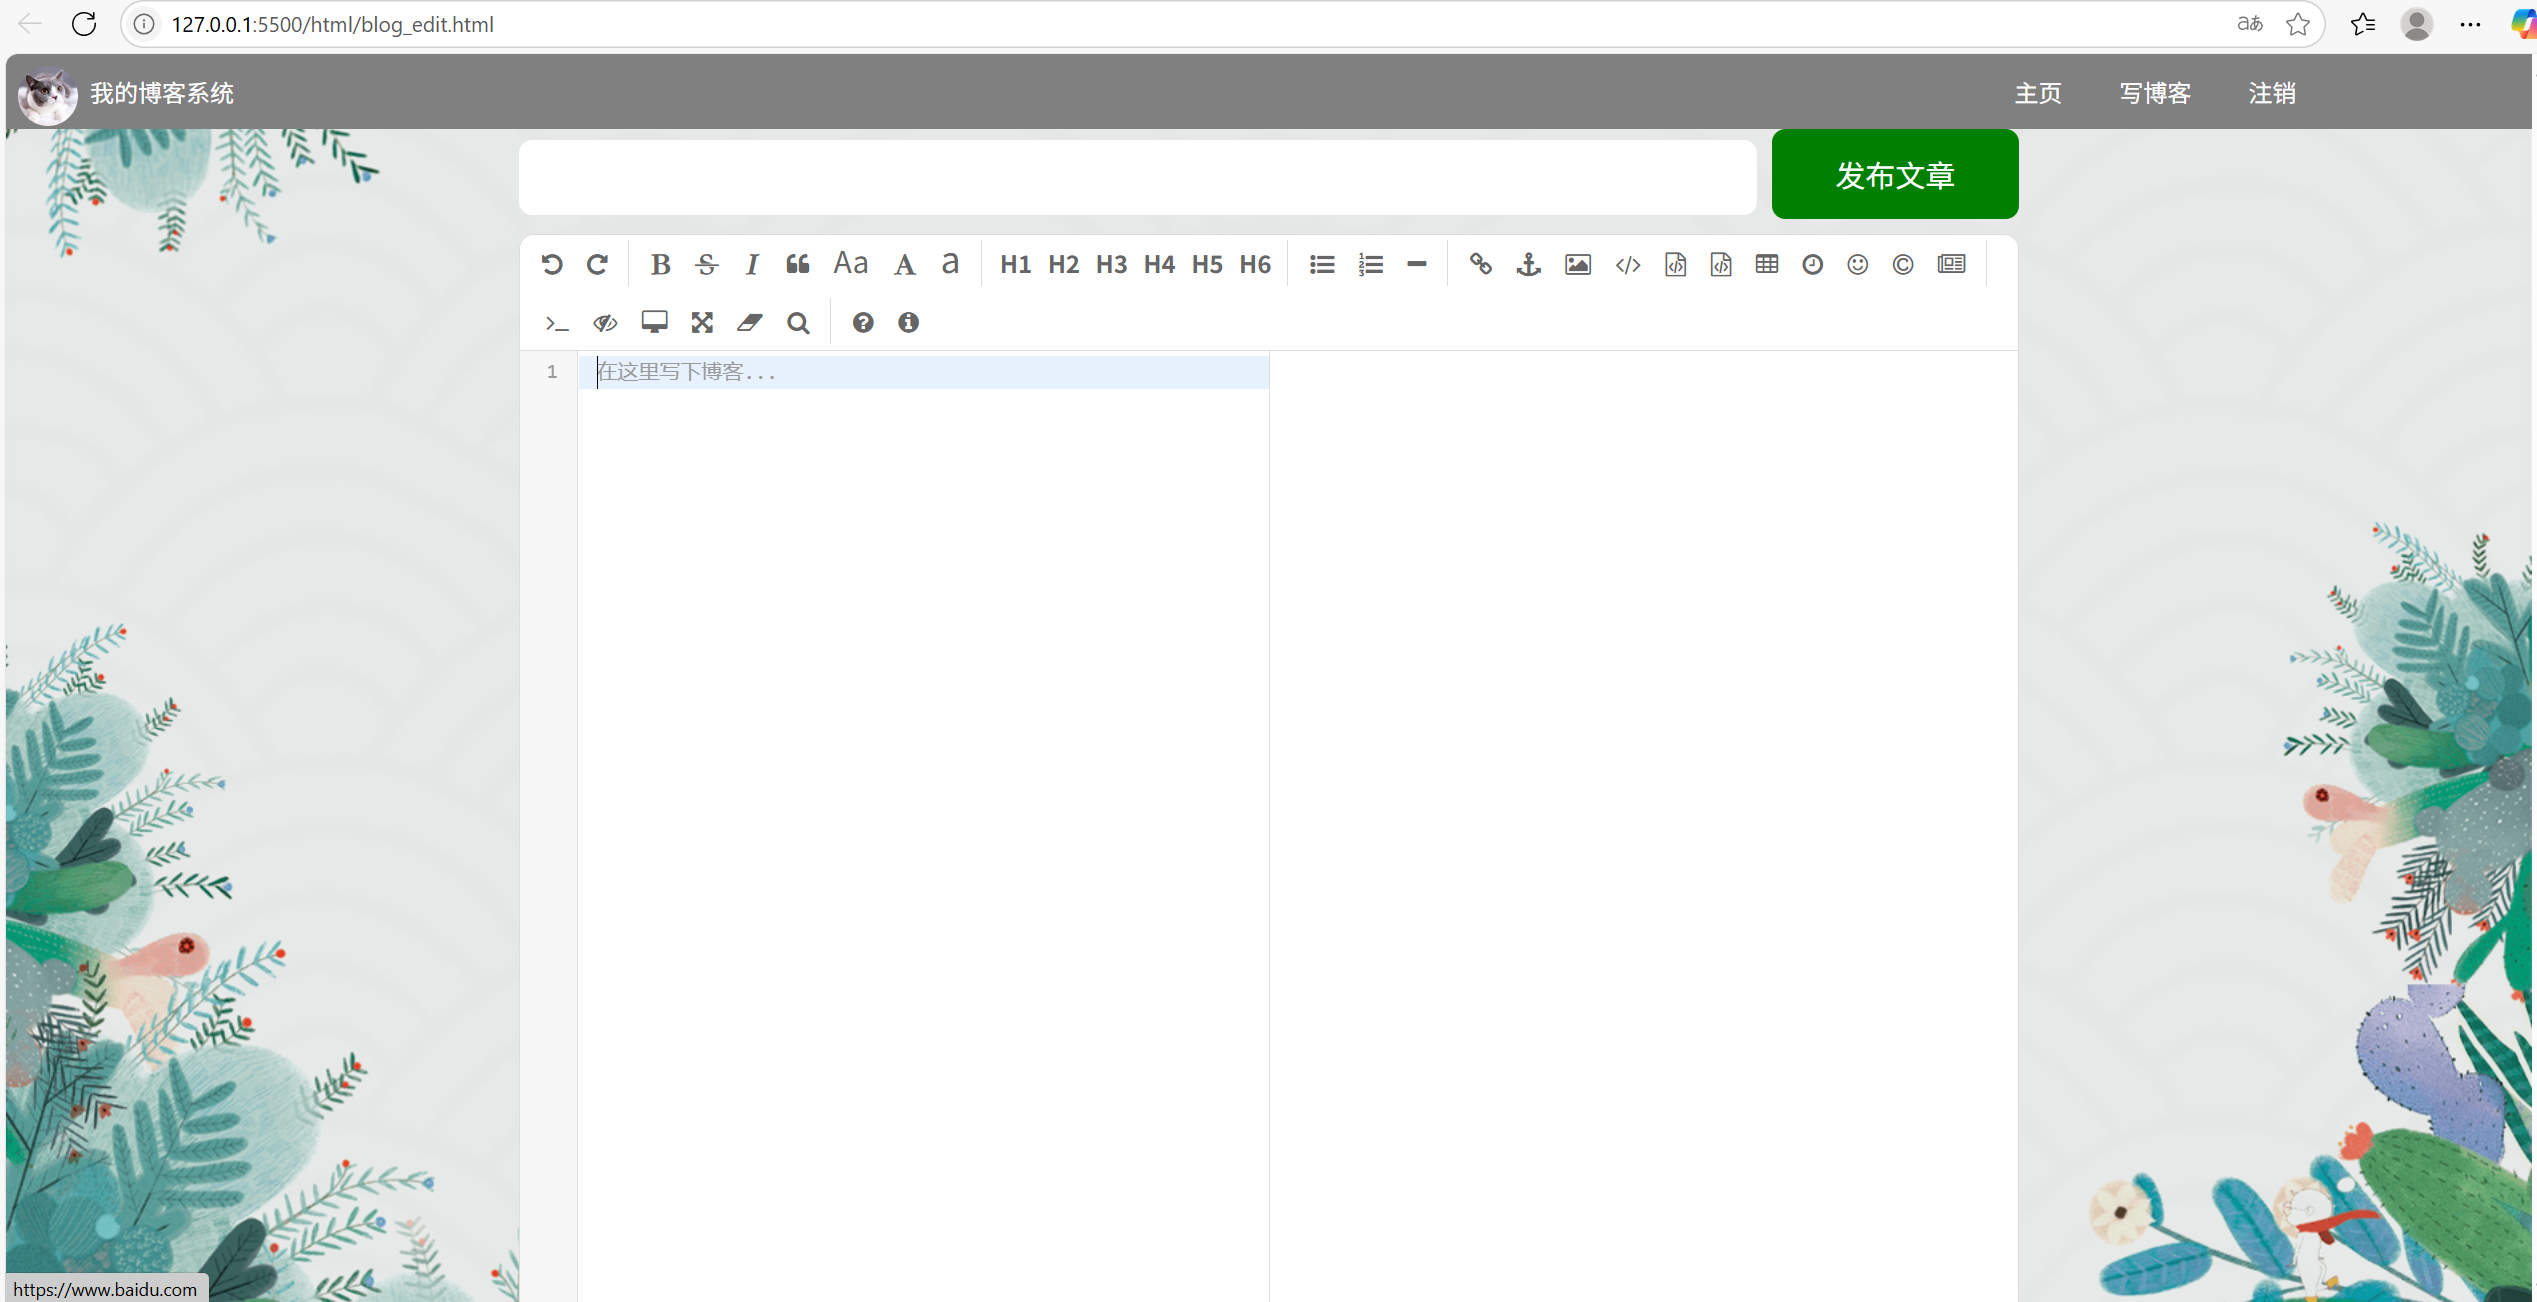Click the Bold formatting icon
This screenshot has height=1302, width=2537.
tap(660, 265)
